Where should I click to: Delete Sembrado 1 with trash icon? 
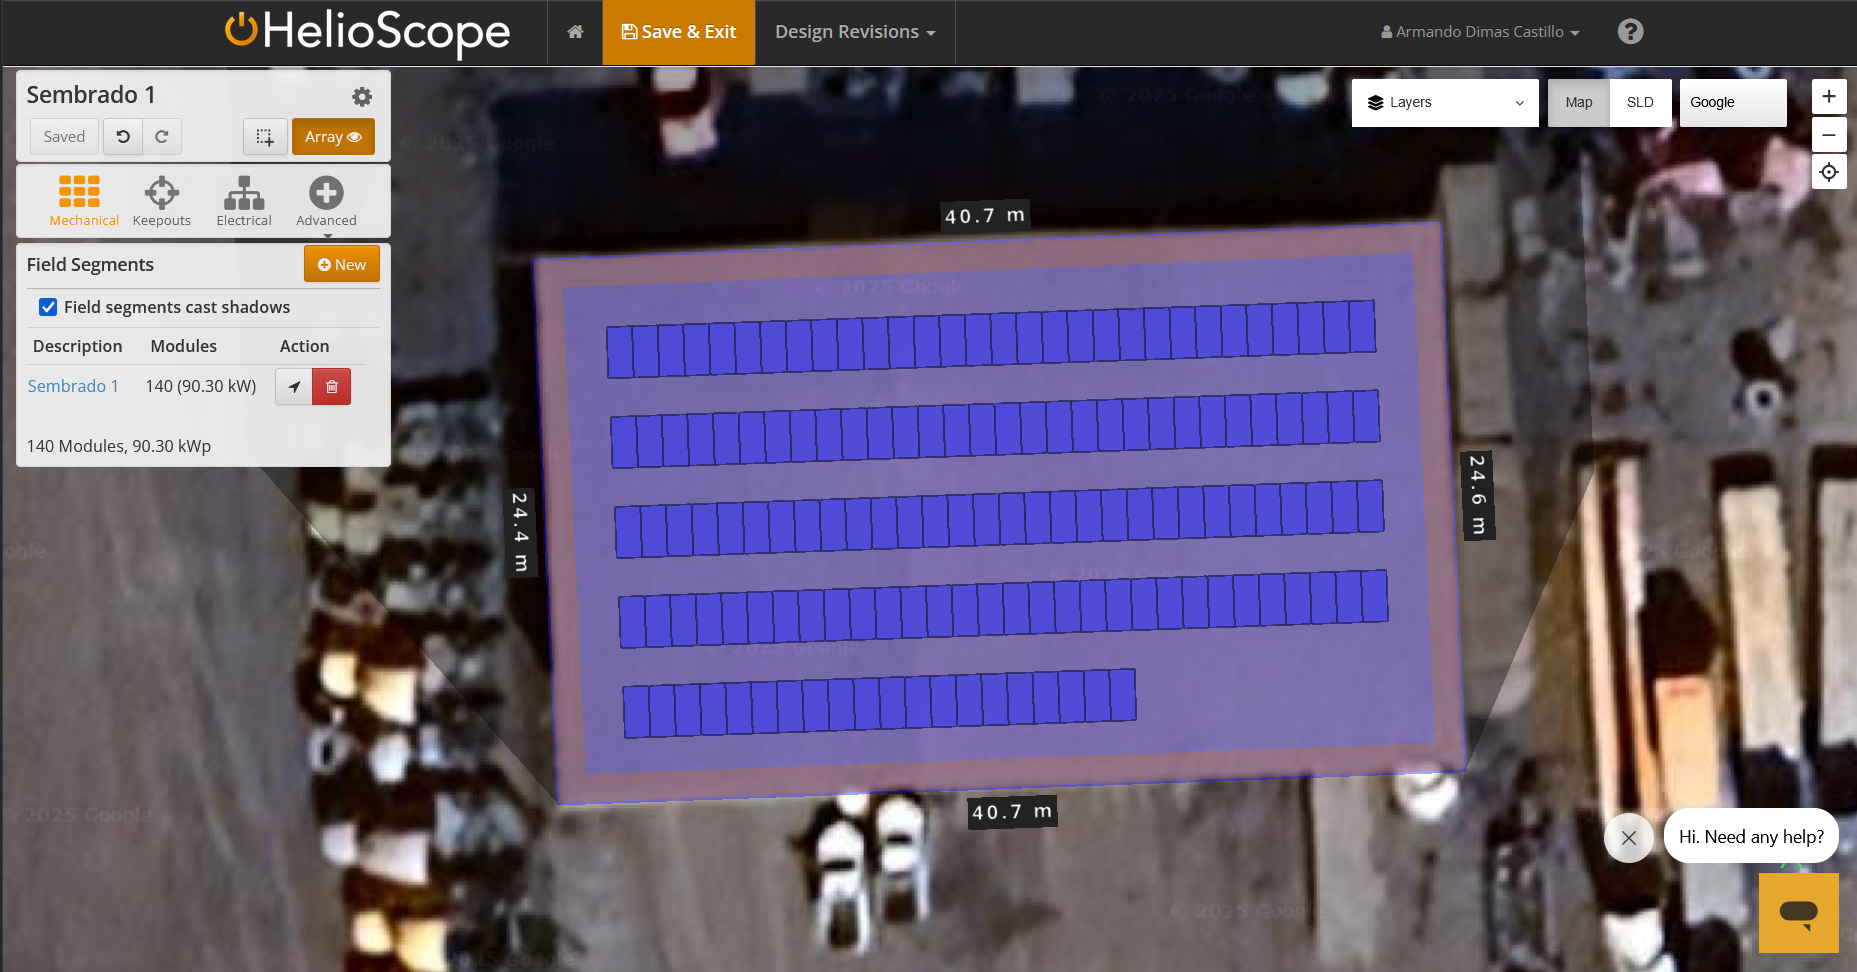pyautogui.click(x=332, y=387)
